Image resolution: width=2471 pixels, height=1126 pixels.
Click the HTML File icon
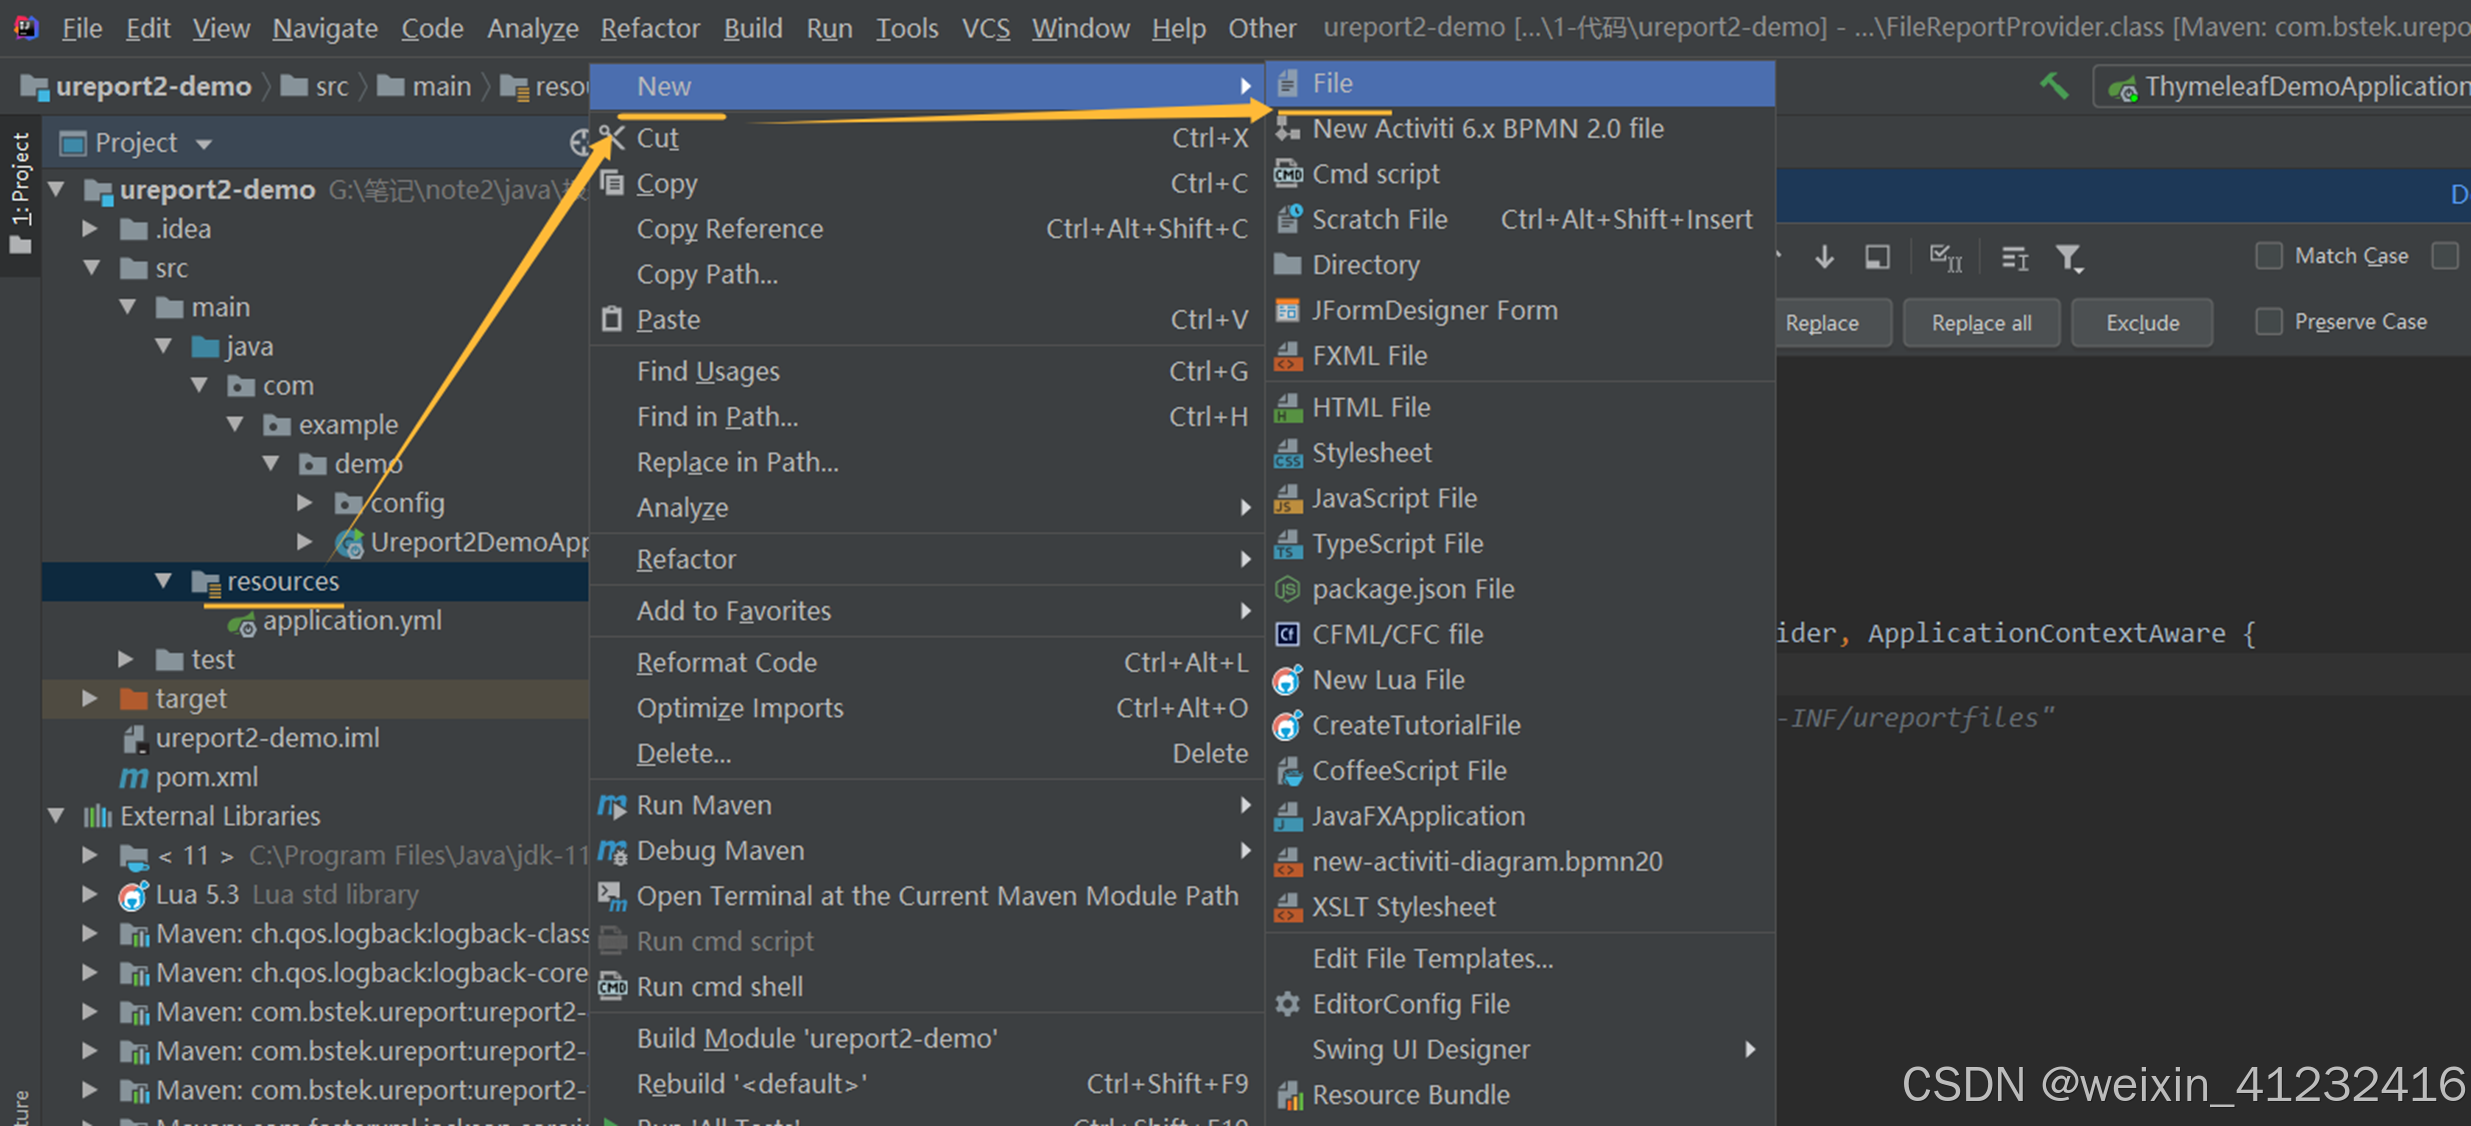tap(1288, 408)
